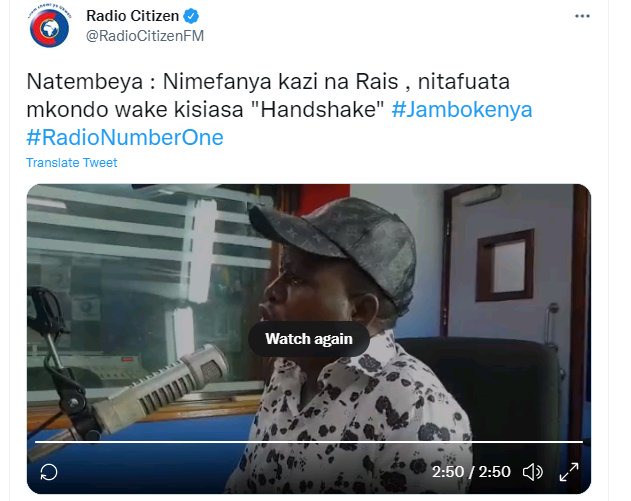Open Radio Citizen profile avatar

(49, 27)
